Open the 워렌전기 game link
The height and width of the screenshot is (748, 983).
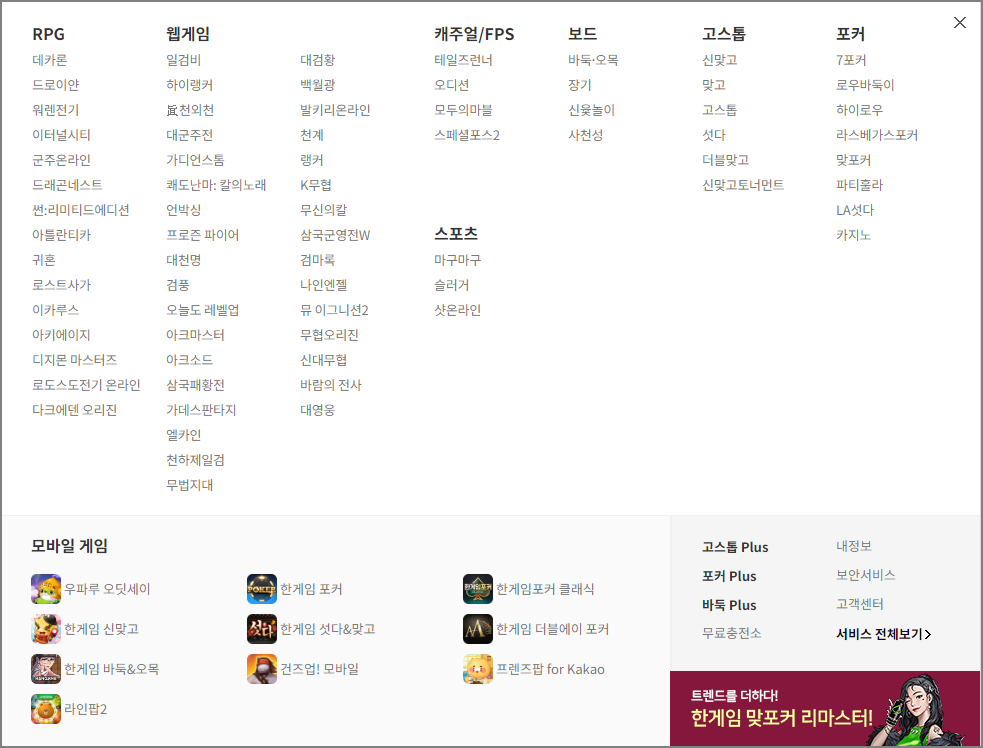tap(55, 110)
